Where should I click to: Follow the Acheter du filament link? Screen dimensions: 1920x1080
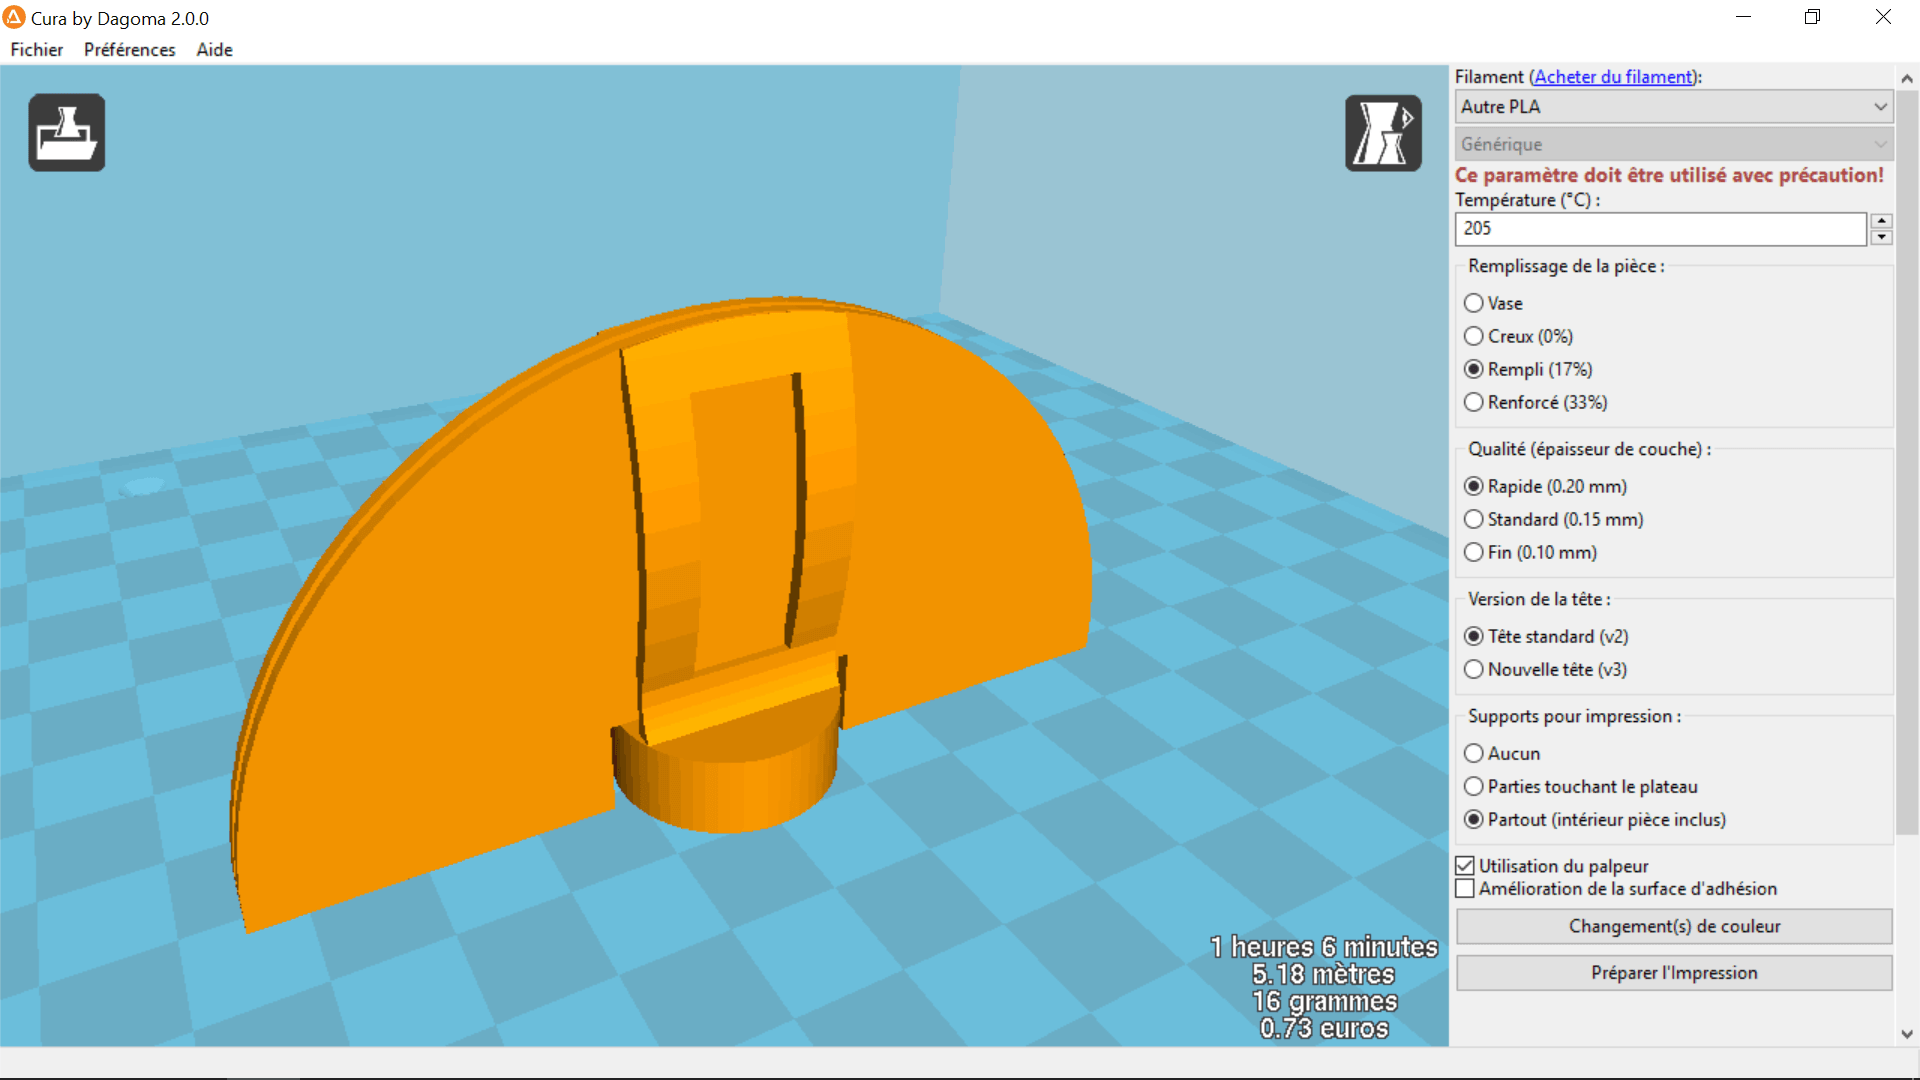pyautogui.click(x=1614, y=77)
